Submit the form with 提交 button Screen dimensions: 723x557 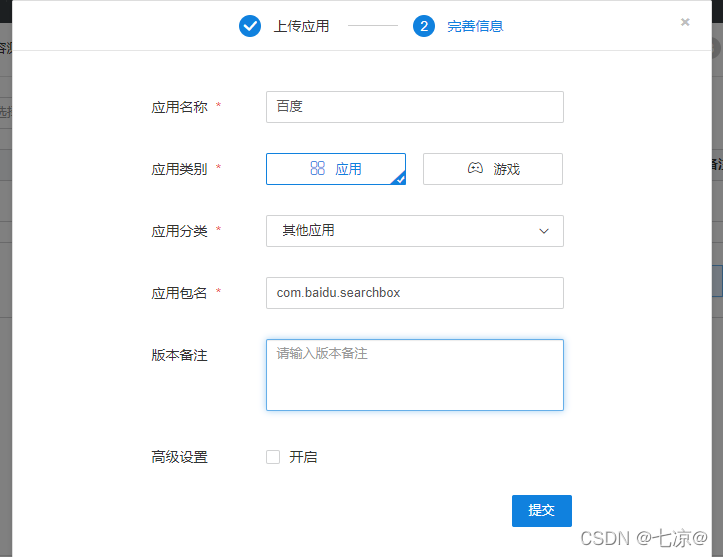tap(542, 510)
